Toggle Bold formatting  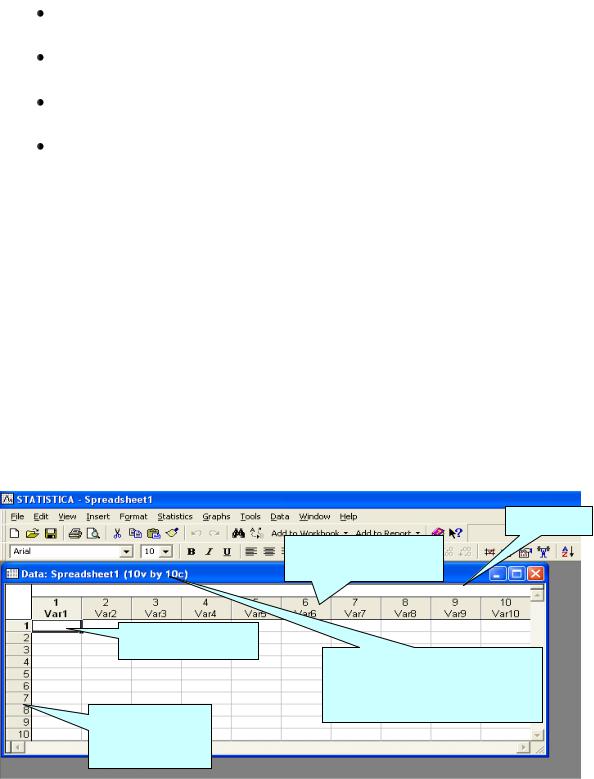(191, 551)
